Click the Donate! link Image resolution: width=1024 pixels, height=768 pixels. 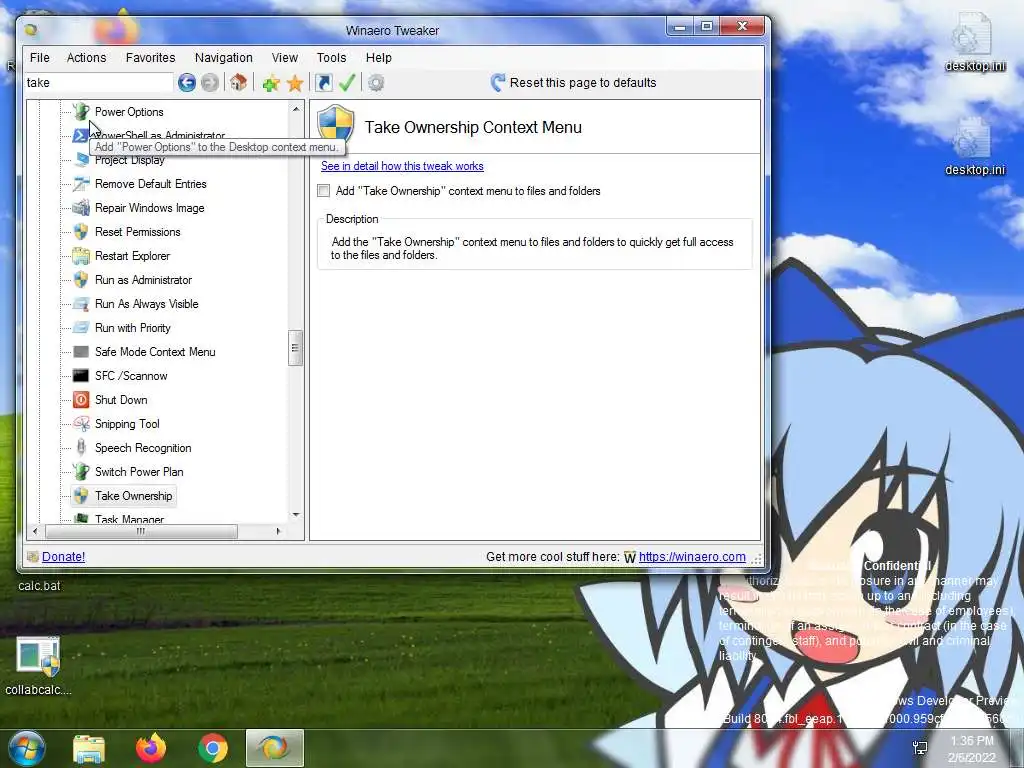(x=63, y=556)
